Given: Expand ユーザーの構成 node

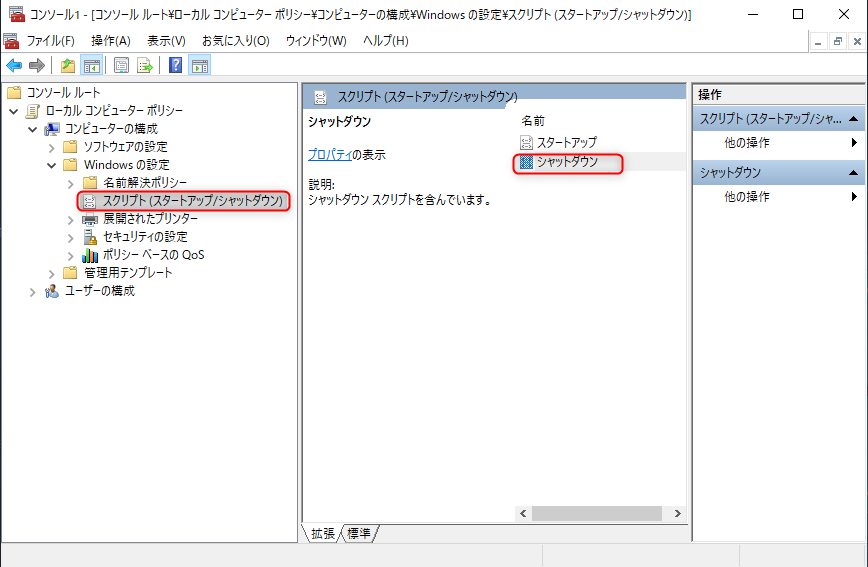Looking at the screenshot, I should pos(33,292).
